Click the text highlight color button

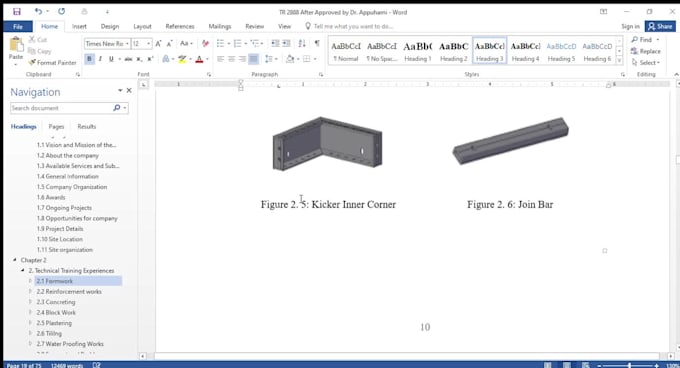tap(182, 59)
